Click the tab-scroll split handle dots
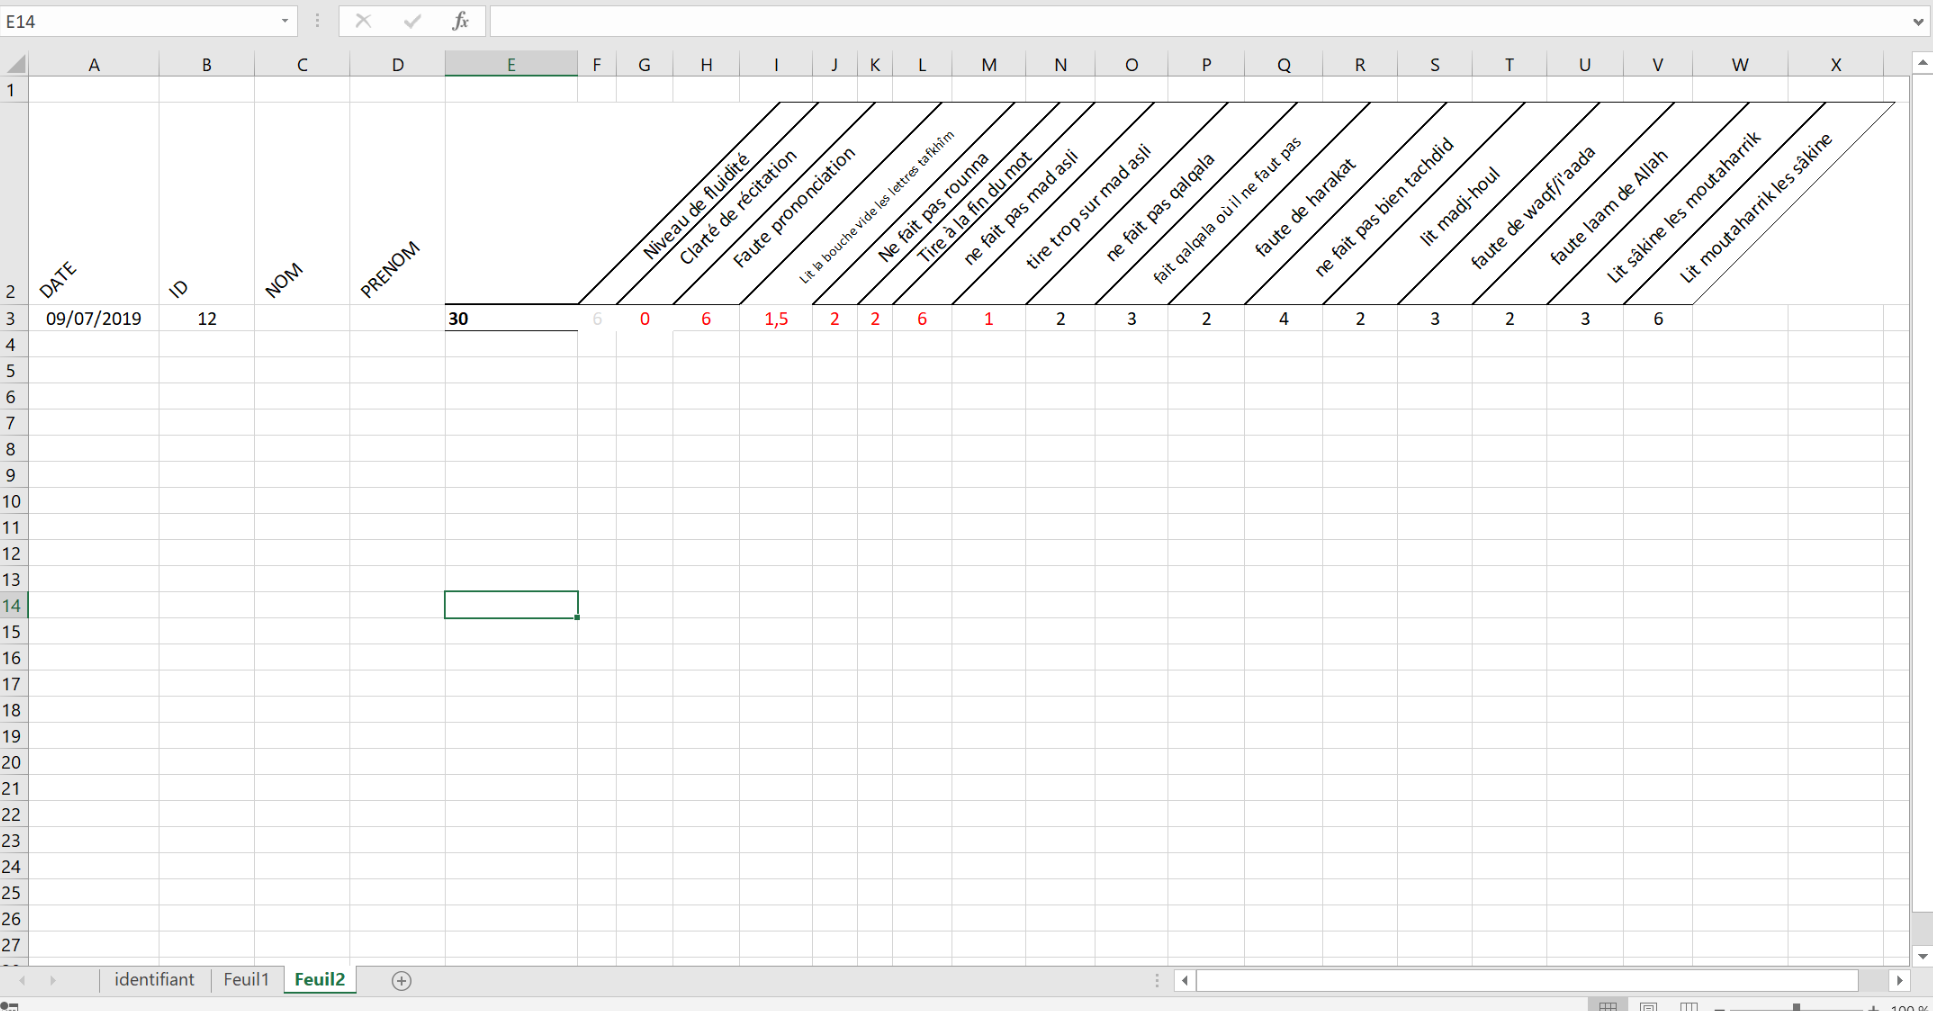The width and height of the screenshot is (1933, 1011). [1157, 981]
